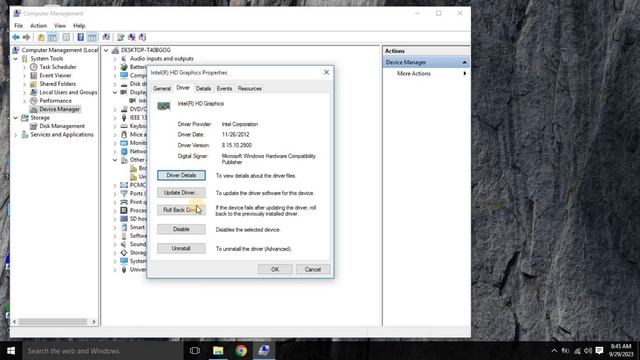Click the Uninstall device red-X toolbar icon

pos(131,38)
